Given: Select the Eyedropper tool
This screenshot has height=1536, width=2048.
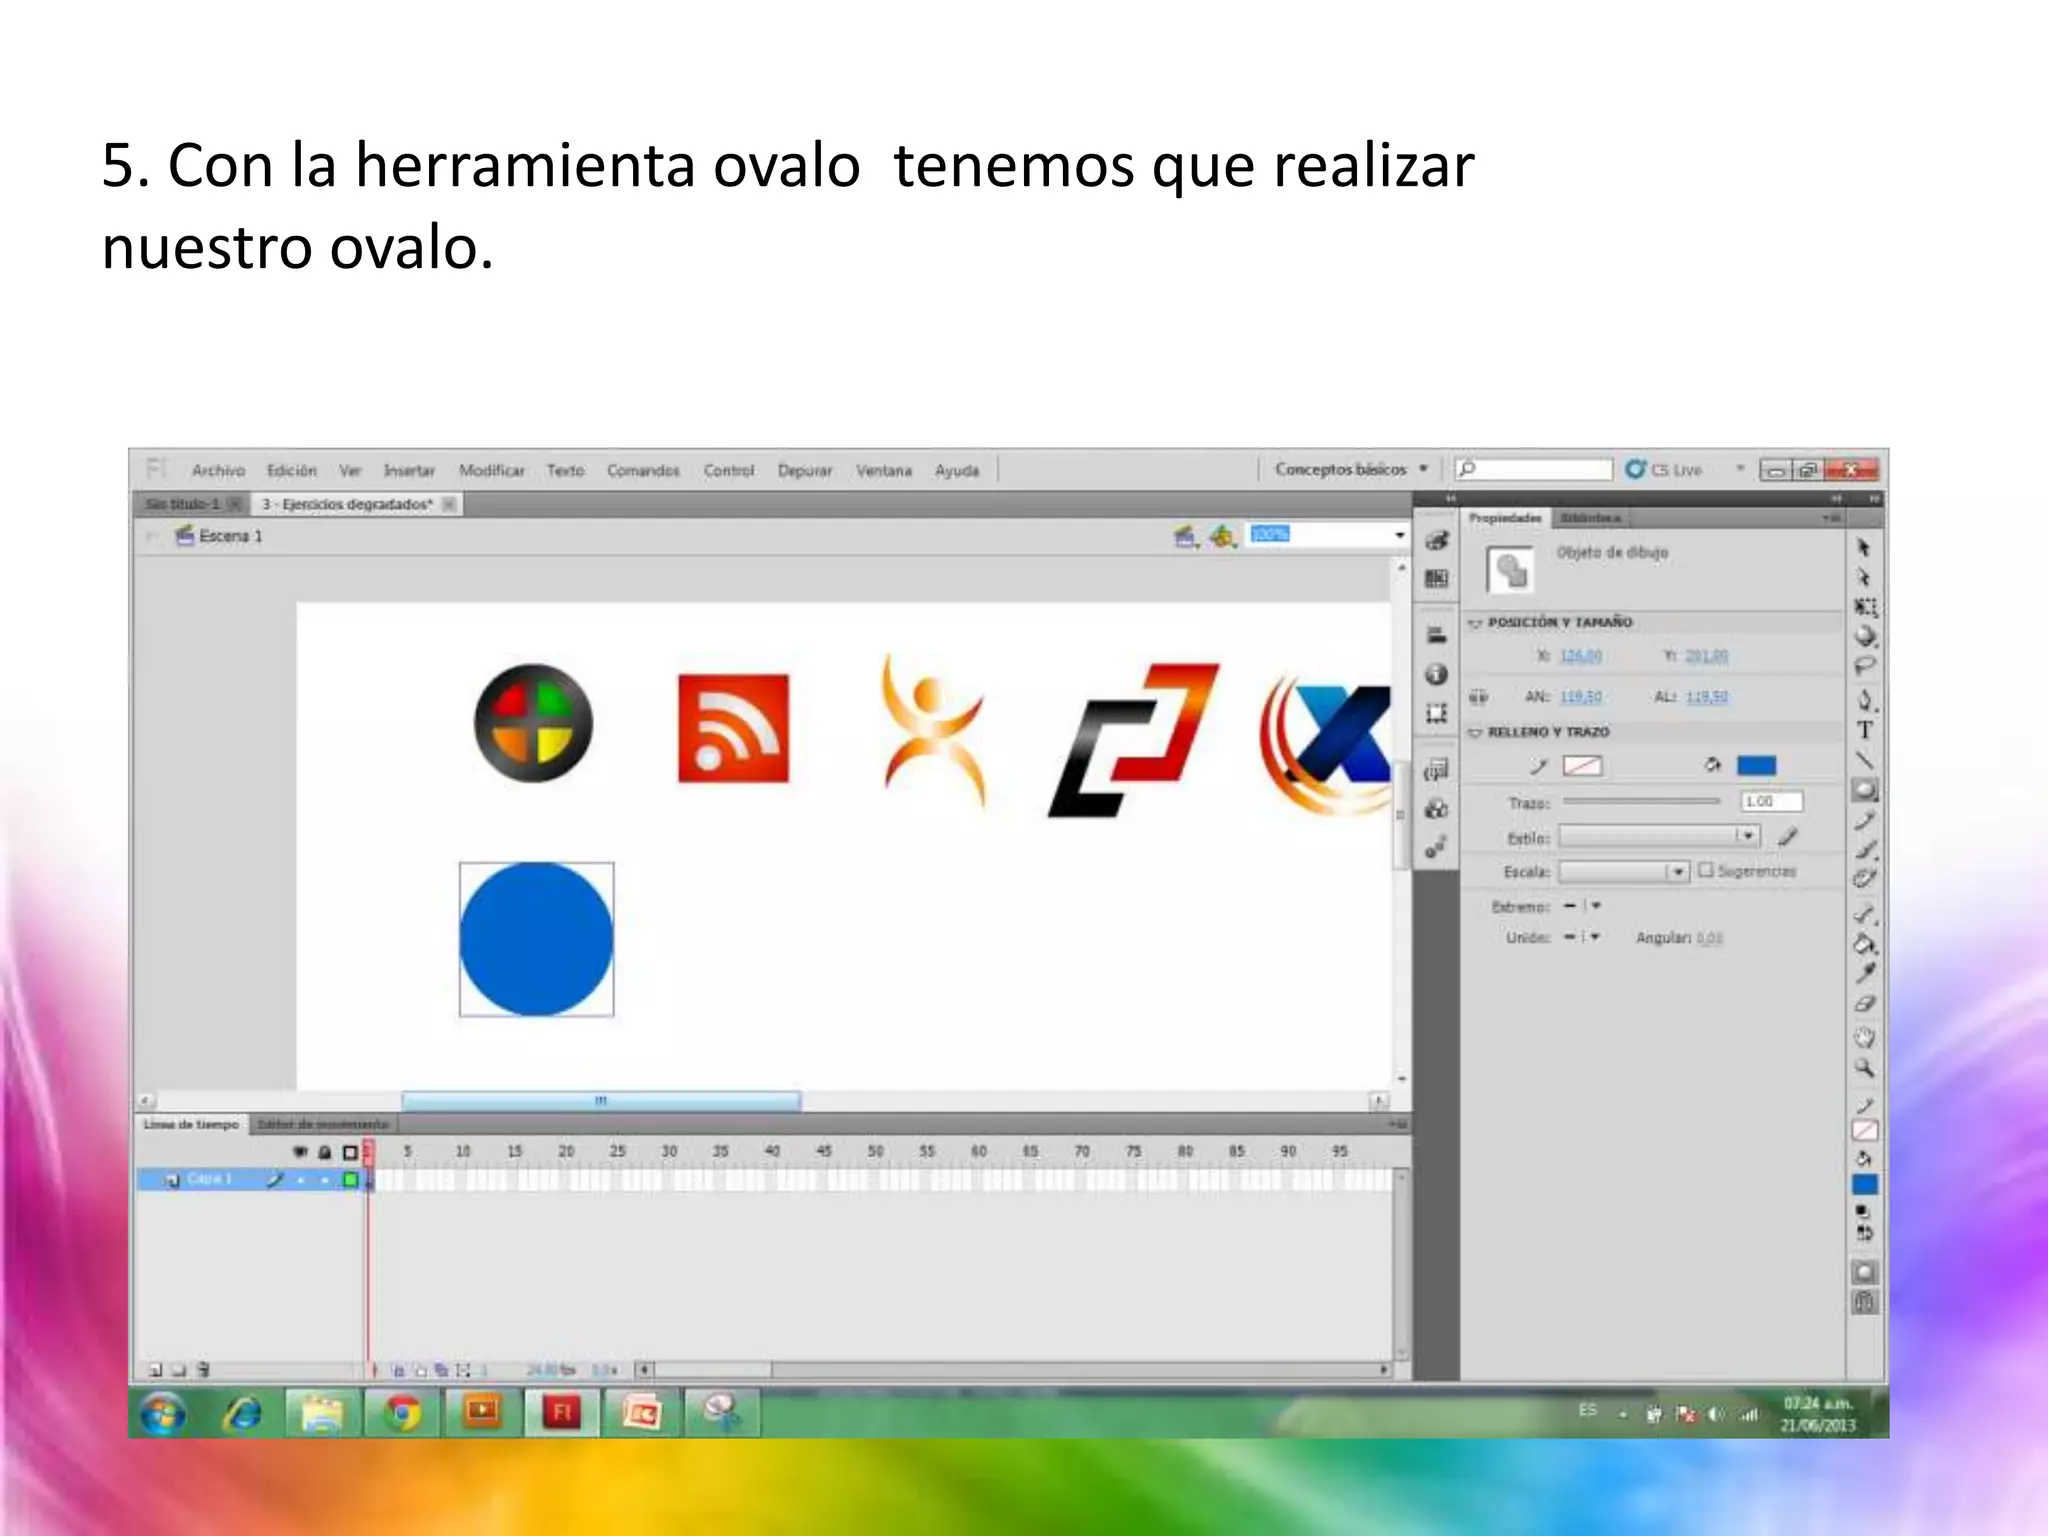Looking at the screenshot, I should click(x=1865, y=973).
